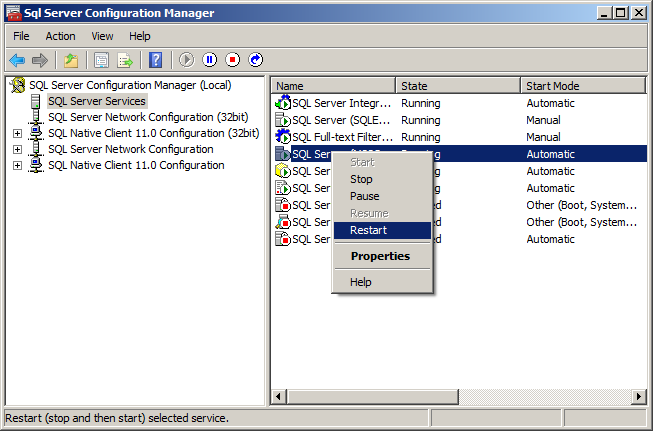This screenshot has width=653, height=431.
Task: Click the horizontal scrollbar left arrow
Action: pyautogui.click(x=279, y=396)
